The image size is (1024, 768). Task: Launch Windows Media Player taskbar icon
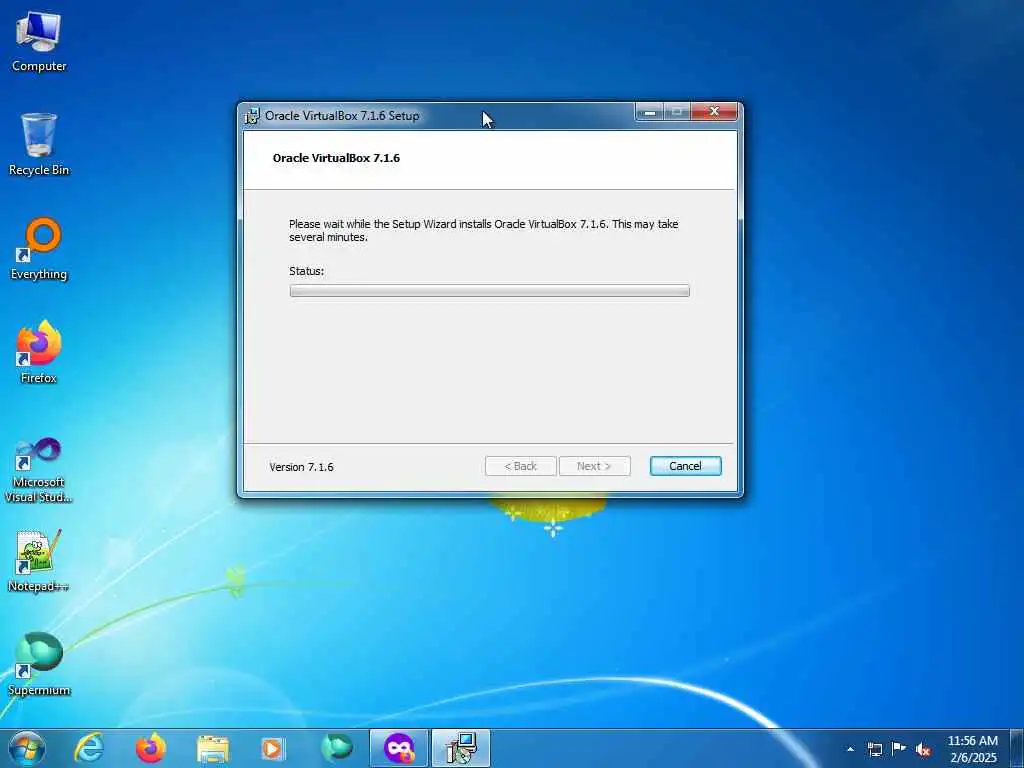[273, 748]
